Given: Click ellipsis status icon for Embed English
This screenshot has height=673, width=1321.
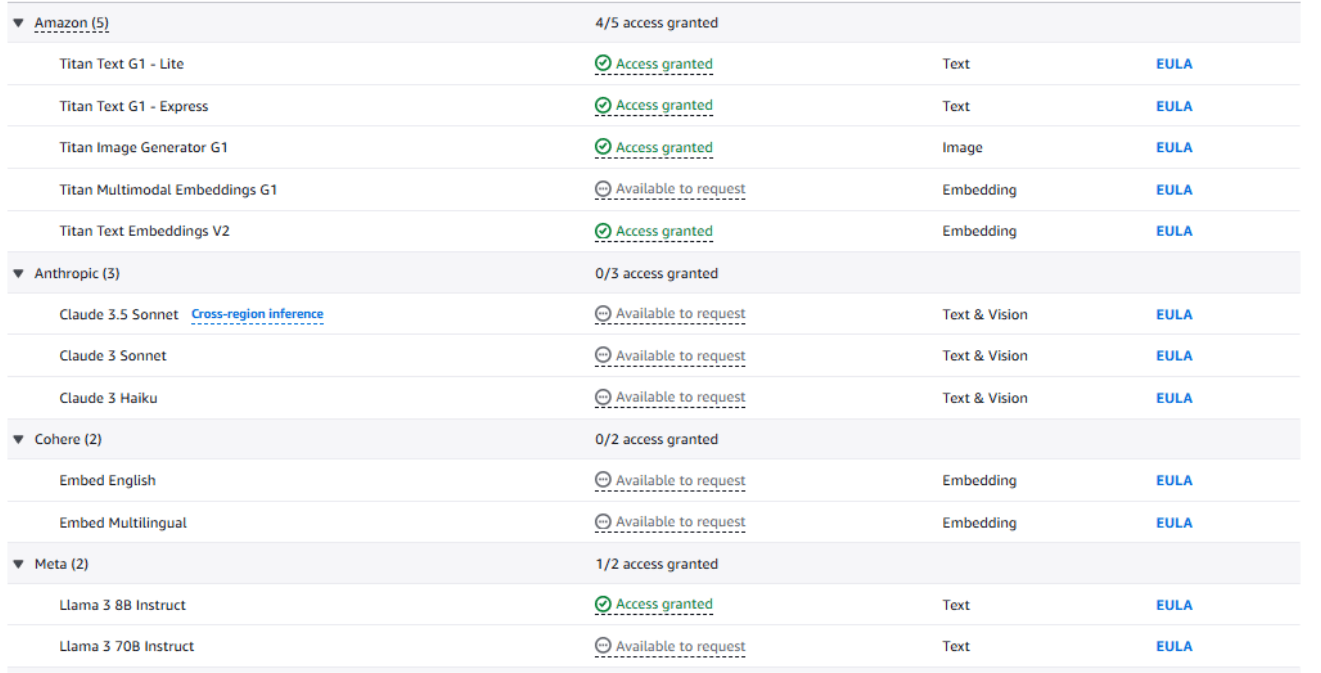Looking at the screenshot, I should tap(603, 481).
